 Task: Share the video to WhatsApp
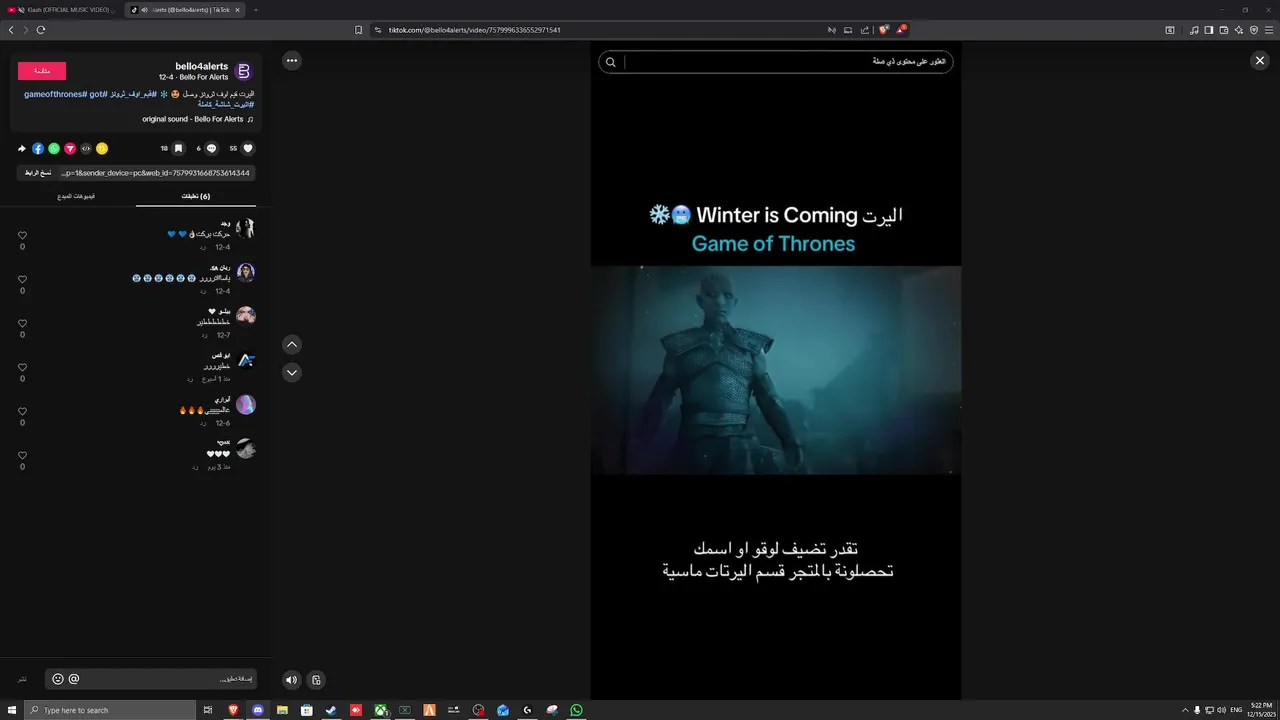tap(54, 148)
